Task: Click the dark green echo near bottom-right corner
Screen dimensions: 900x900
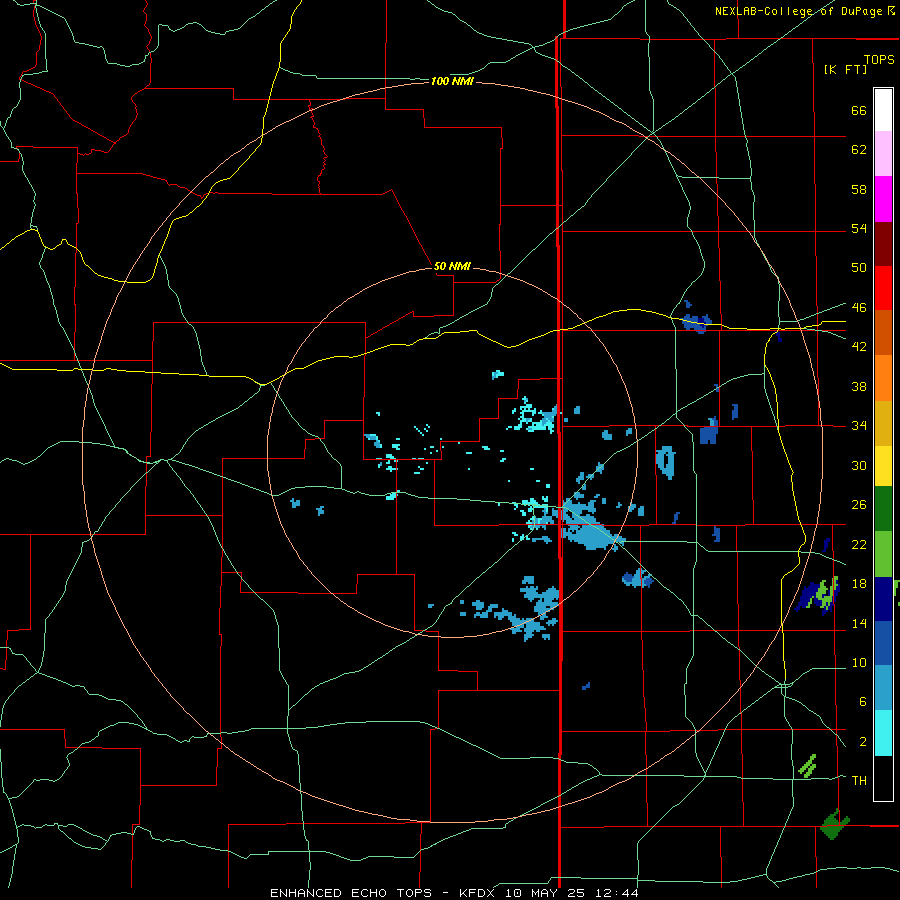Action: pos(834,824)
